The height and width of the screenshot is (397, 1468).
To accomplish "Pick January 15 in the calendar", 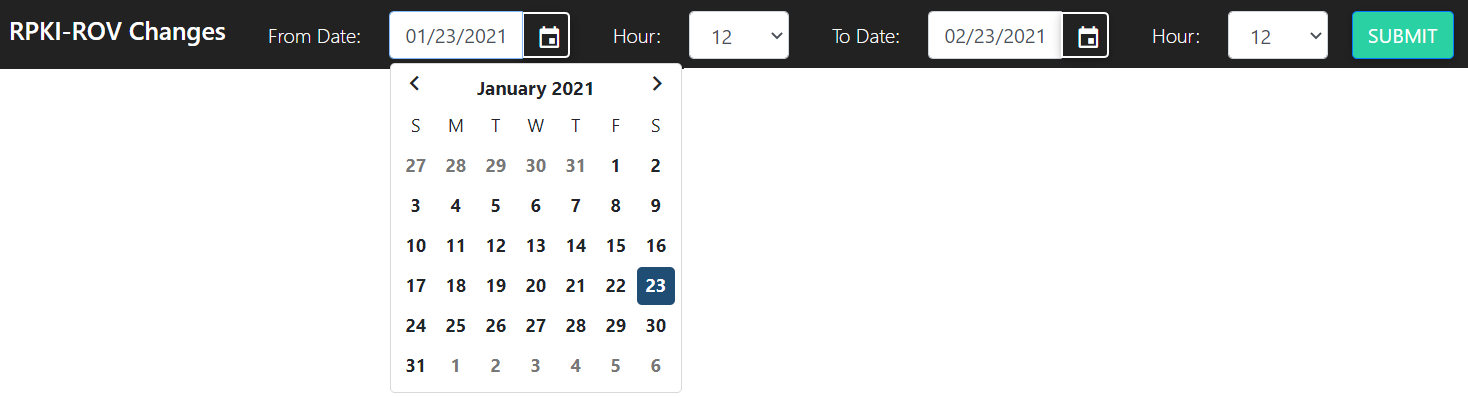I will click(x=616, y=246).
